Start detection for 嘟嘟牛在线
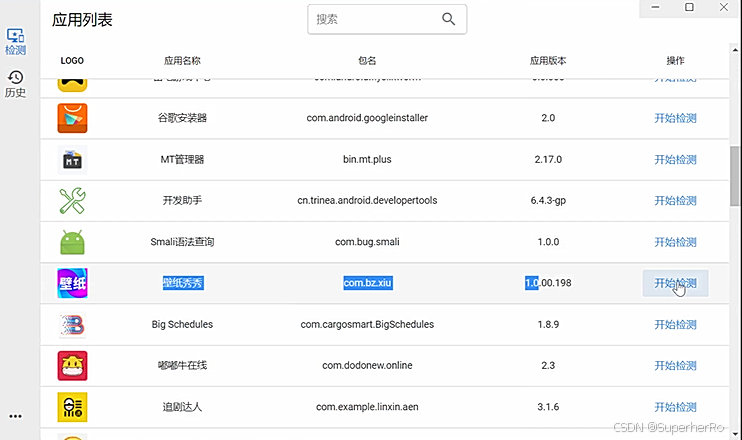742x440 pixels. pos(675,366)
